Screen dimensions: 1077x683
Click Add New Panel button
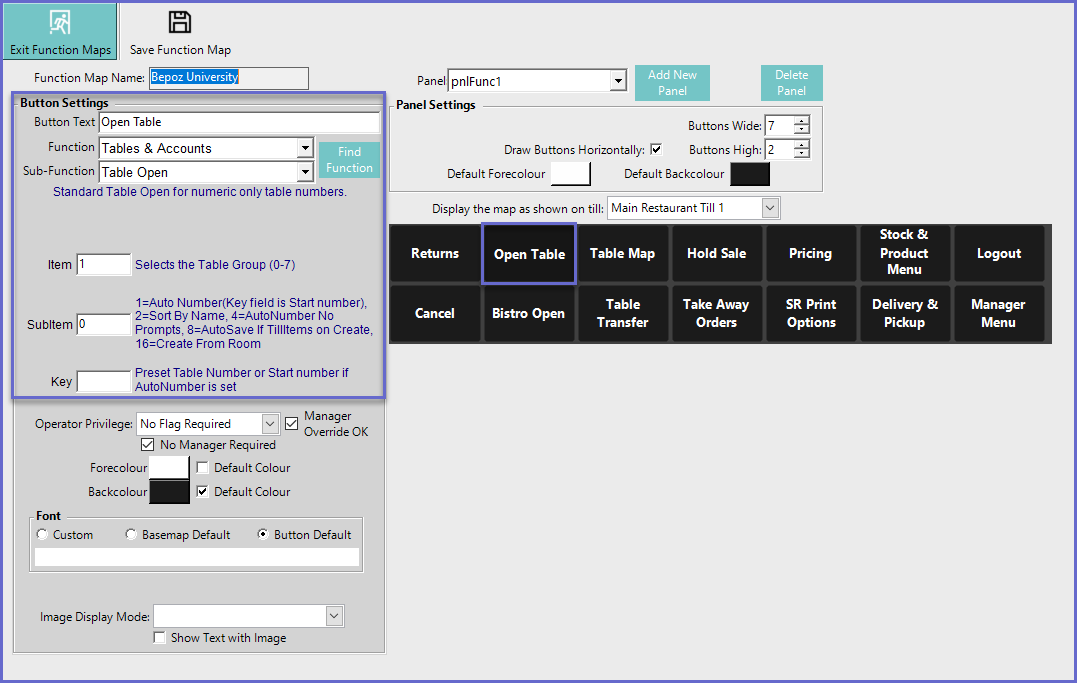point(672,82)
